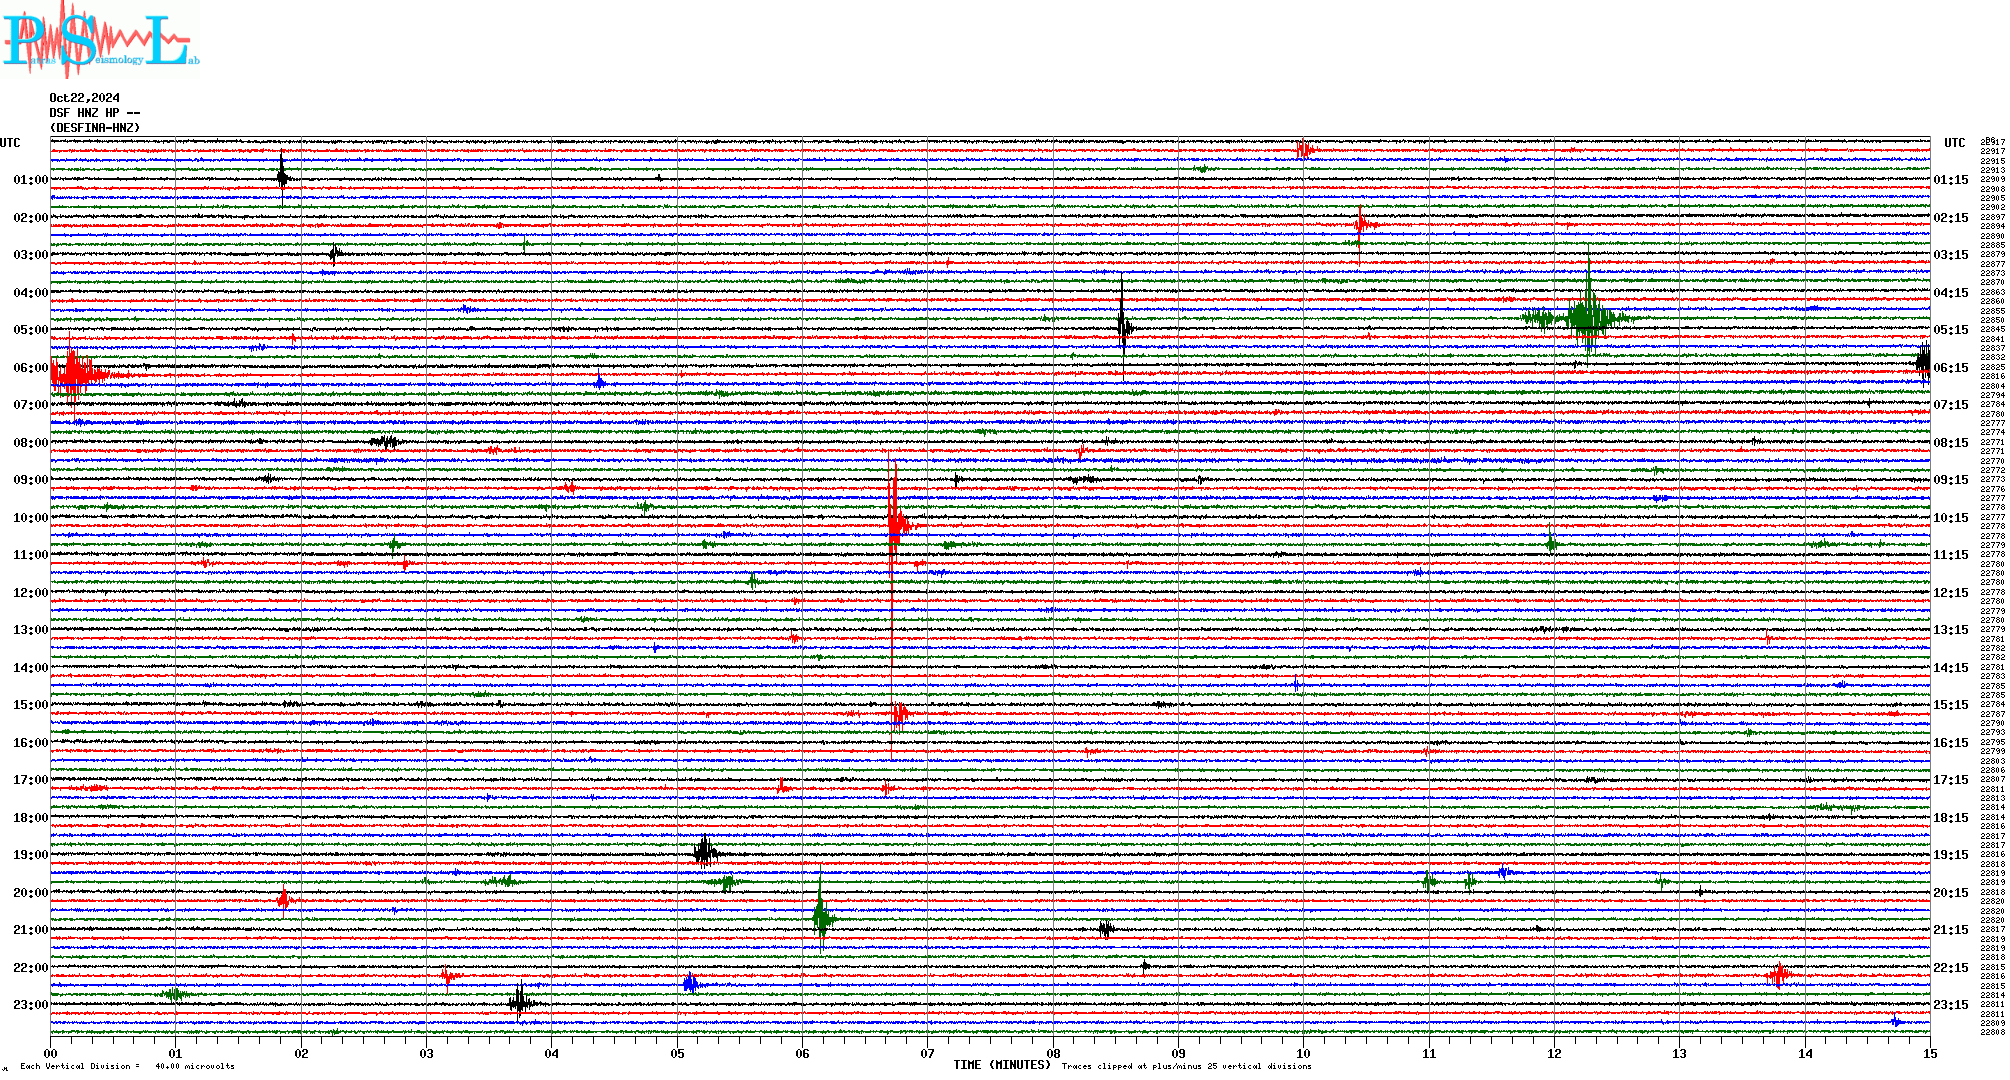Click the big red event at the 06:00 row start
The height and width of the screenshot is (1080, 2010).
tap(75, 375)
